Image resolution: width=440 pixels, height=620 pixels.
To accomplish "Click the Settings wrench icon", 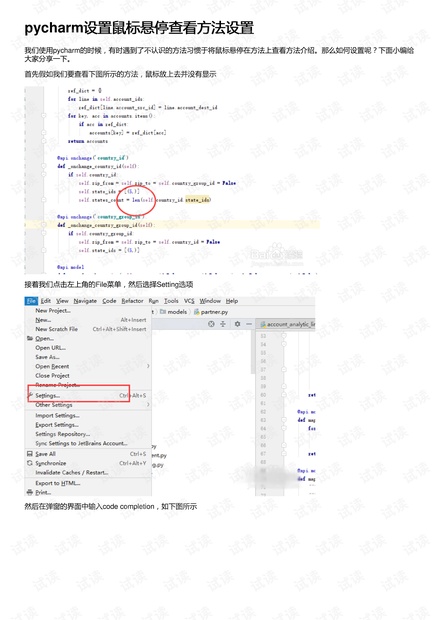I will (x=30, y=395).
